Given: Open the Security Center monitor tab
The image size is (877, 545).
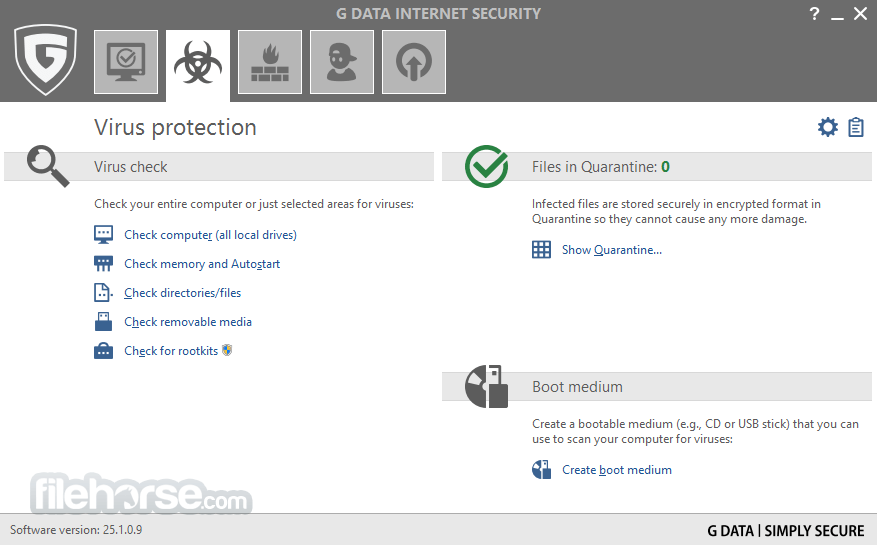Looking at the screenshot, I should (126, 62).
